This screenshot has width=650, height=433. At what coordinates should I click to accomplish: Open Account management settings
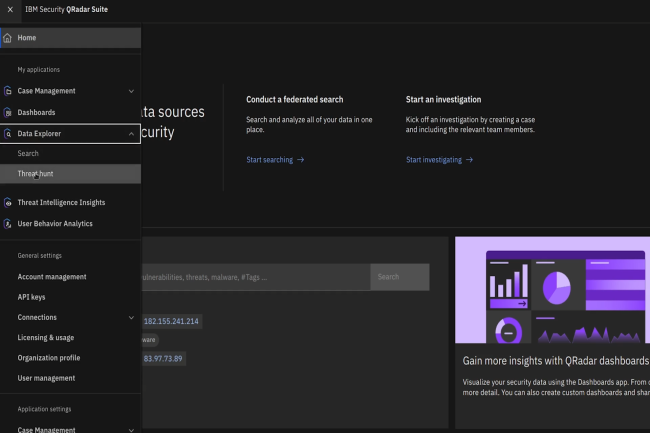pos(52,277)
